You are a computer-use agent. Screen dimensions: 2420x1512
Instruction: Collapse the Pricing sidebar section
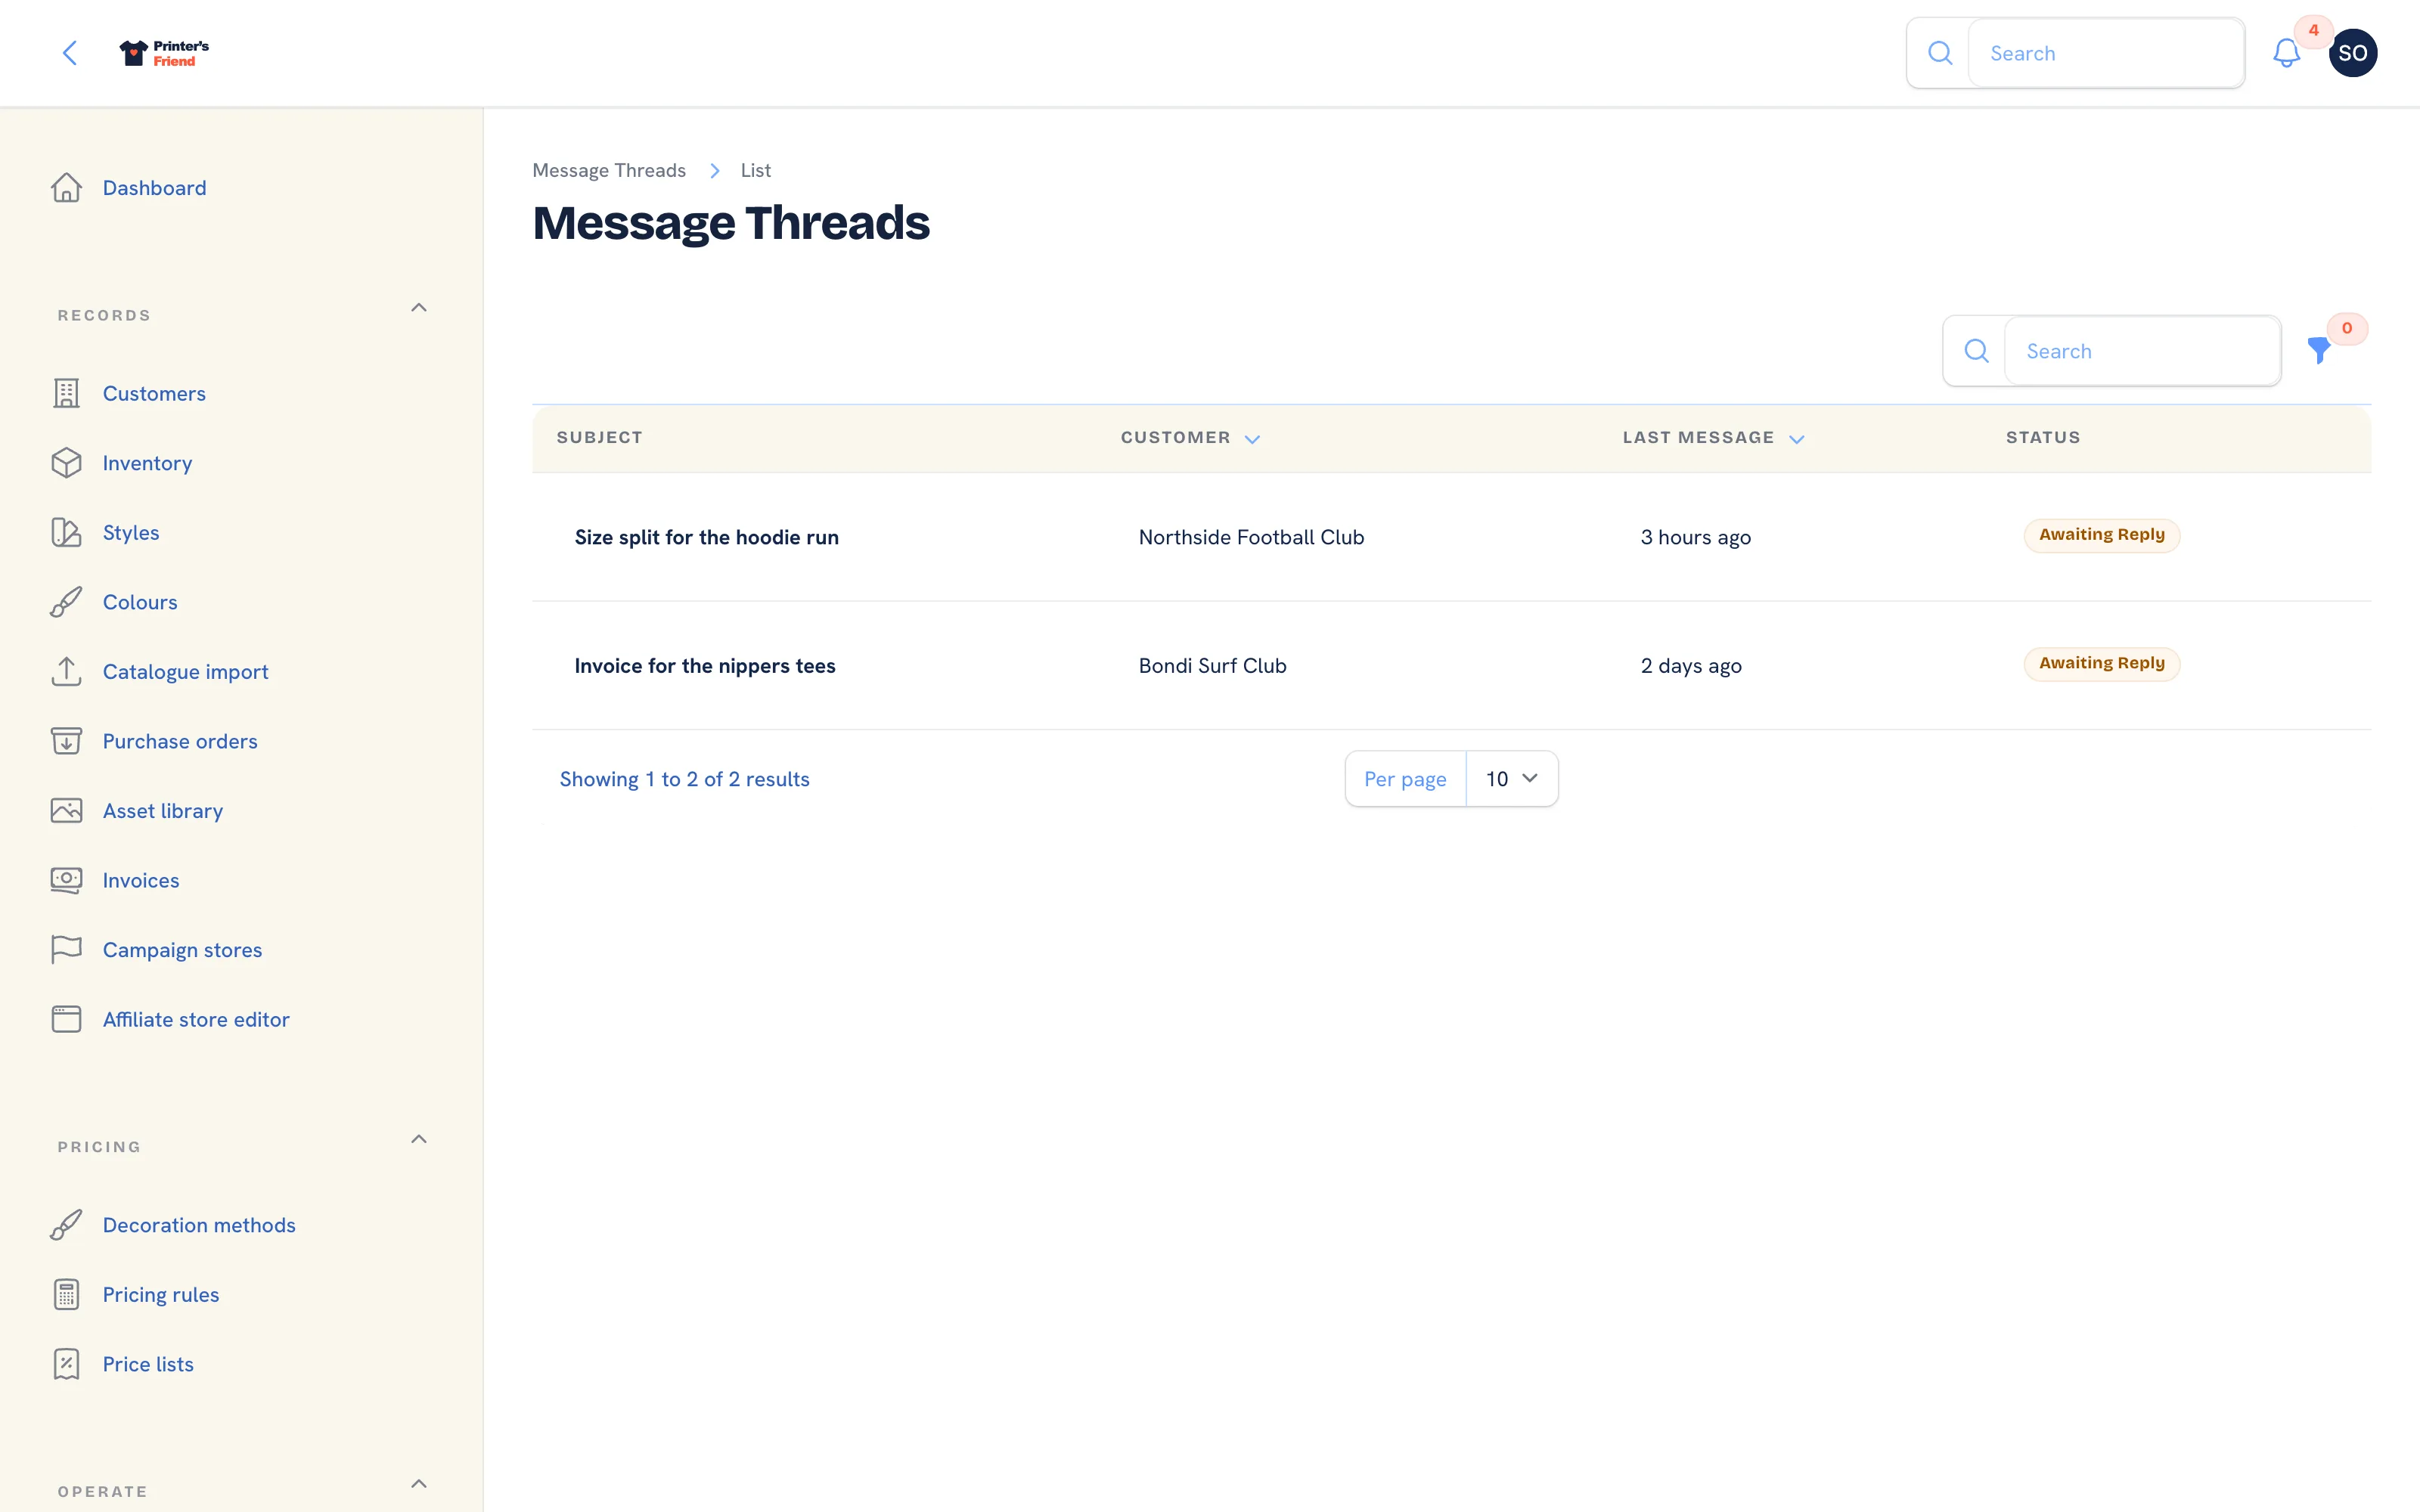tap(419, 1139)
